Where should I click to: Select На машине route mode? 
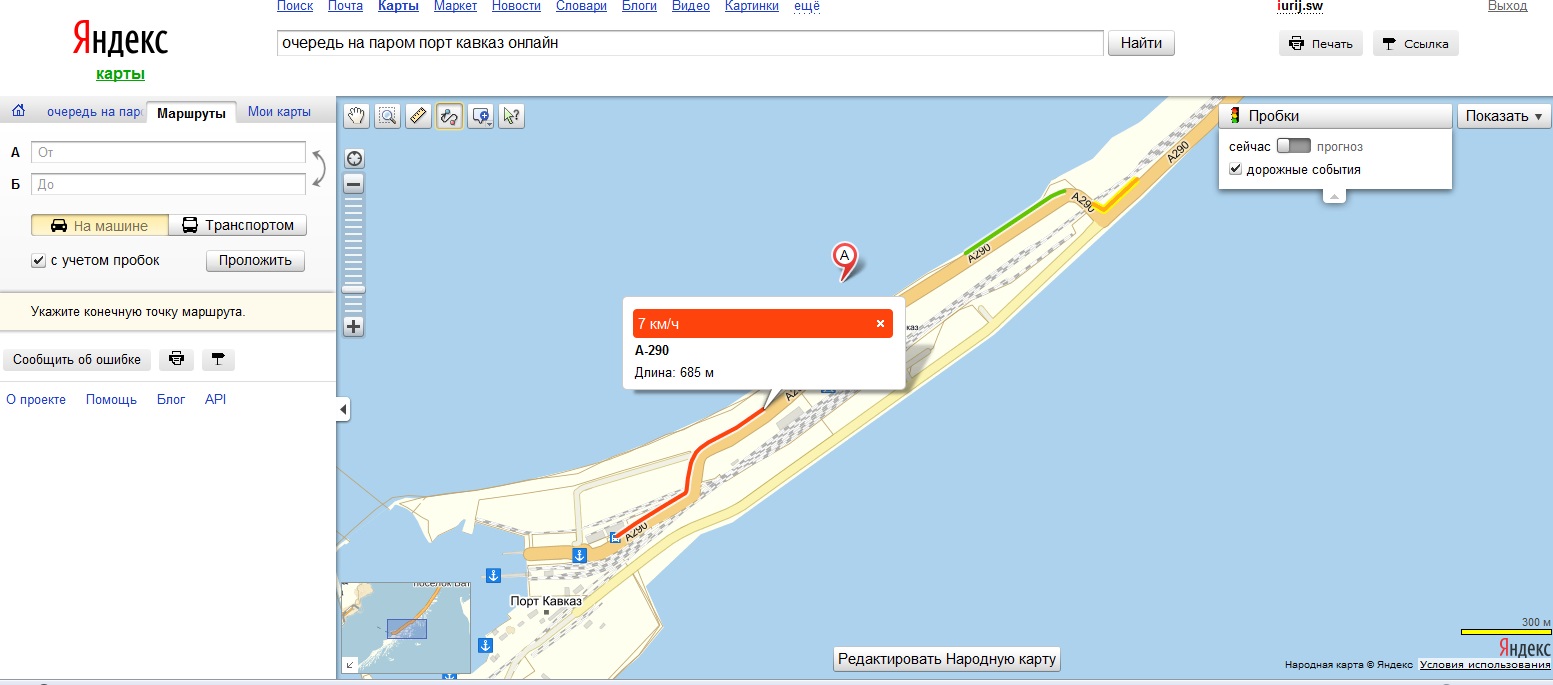(x=100, y=226)
